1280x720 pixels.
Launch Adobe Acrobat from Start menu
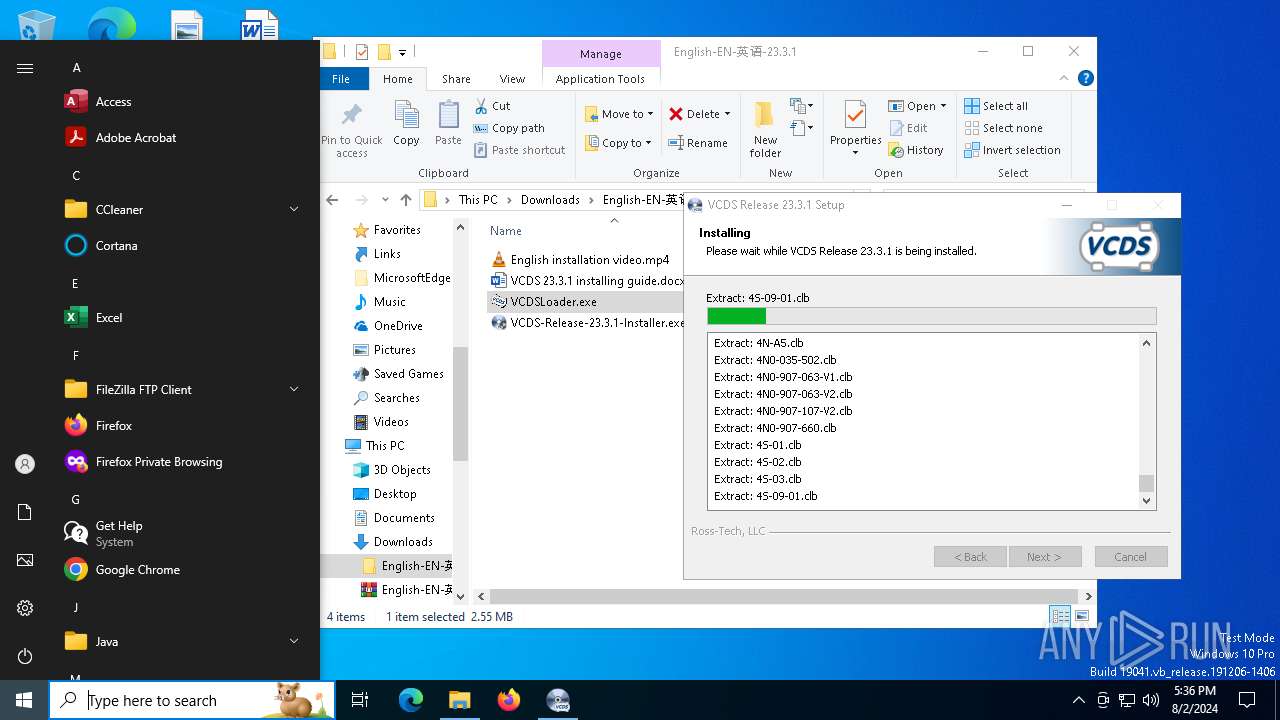click(x=120, y=138)
